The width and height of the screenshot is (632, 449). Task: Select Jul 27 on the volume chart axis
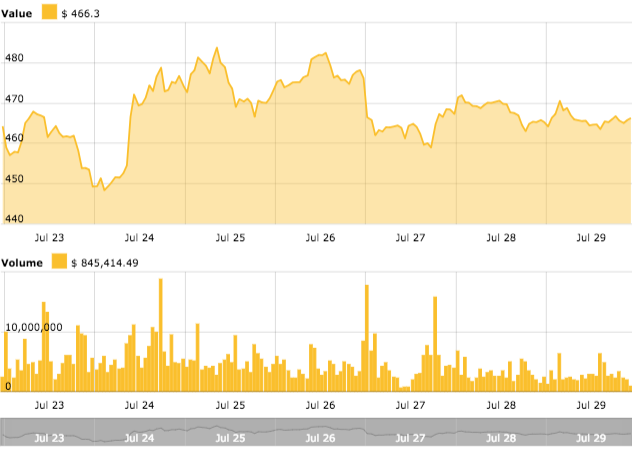(x=411, y=405)
